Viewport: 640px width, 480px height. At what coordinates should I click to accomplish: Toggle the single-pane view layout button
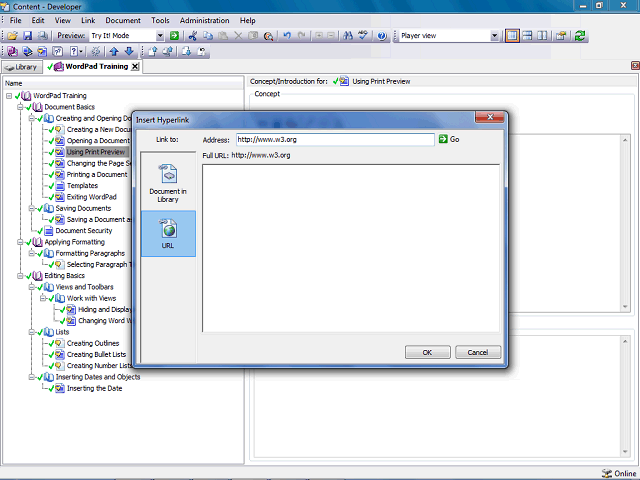pos(512,36)
